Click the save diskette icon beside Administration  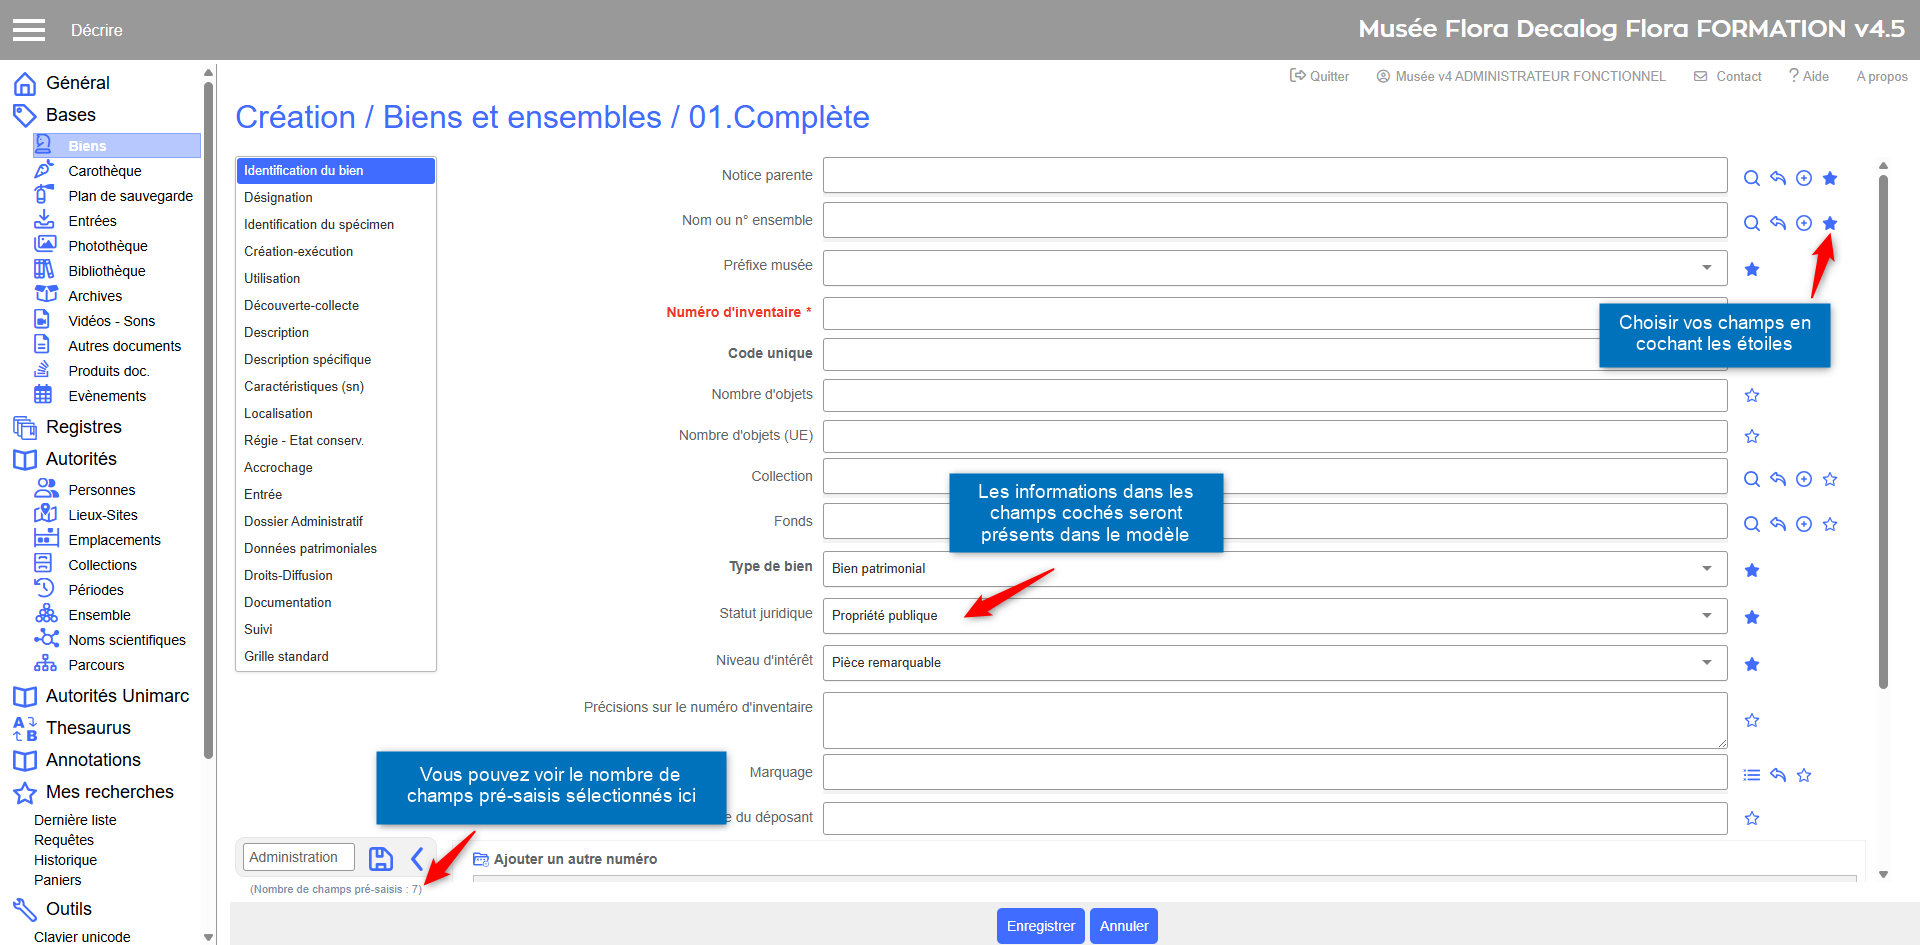380,858
